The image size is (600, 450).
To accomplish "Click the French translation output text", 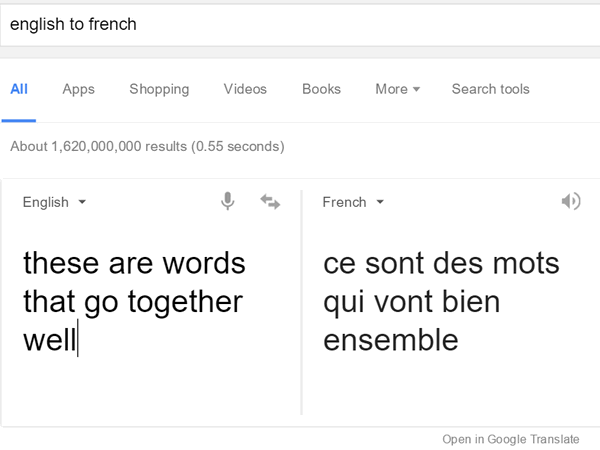I will (441, 302).
